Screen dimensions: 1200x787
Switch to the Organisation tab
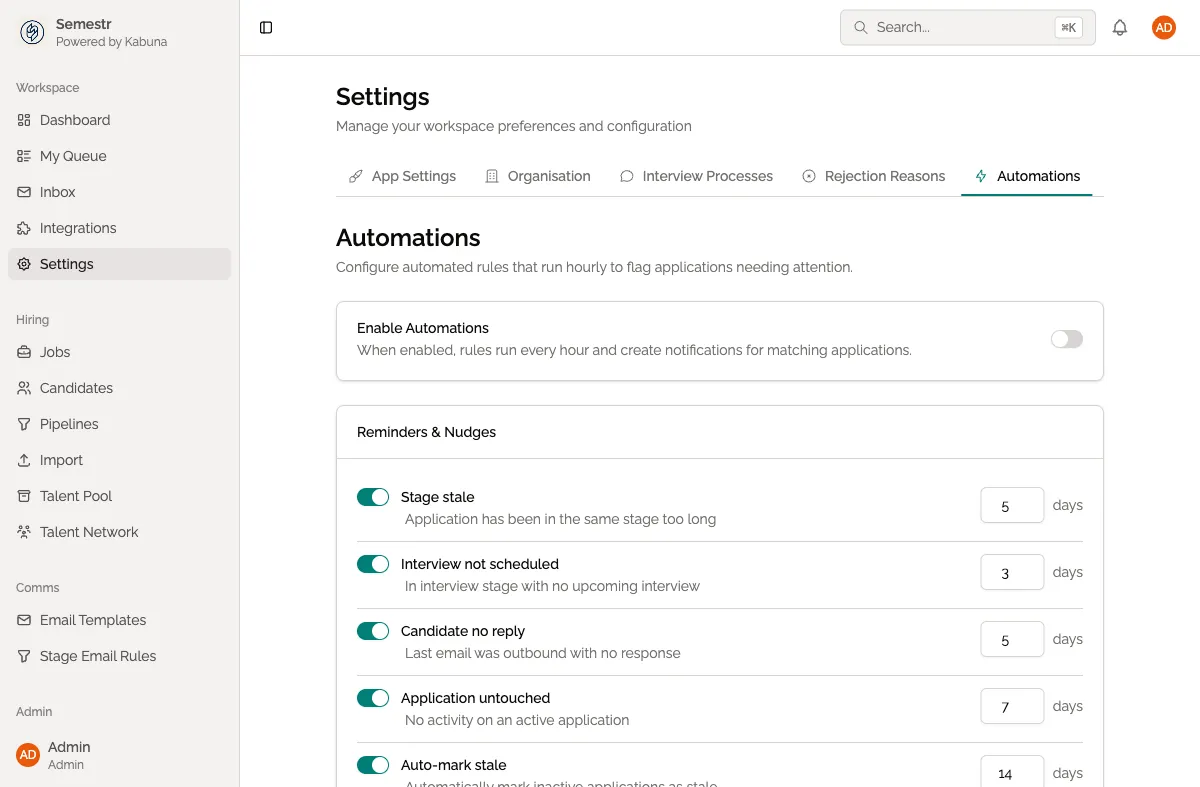coord(549,176)
